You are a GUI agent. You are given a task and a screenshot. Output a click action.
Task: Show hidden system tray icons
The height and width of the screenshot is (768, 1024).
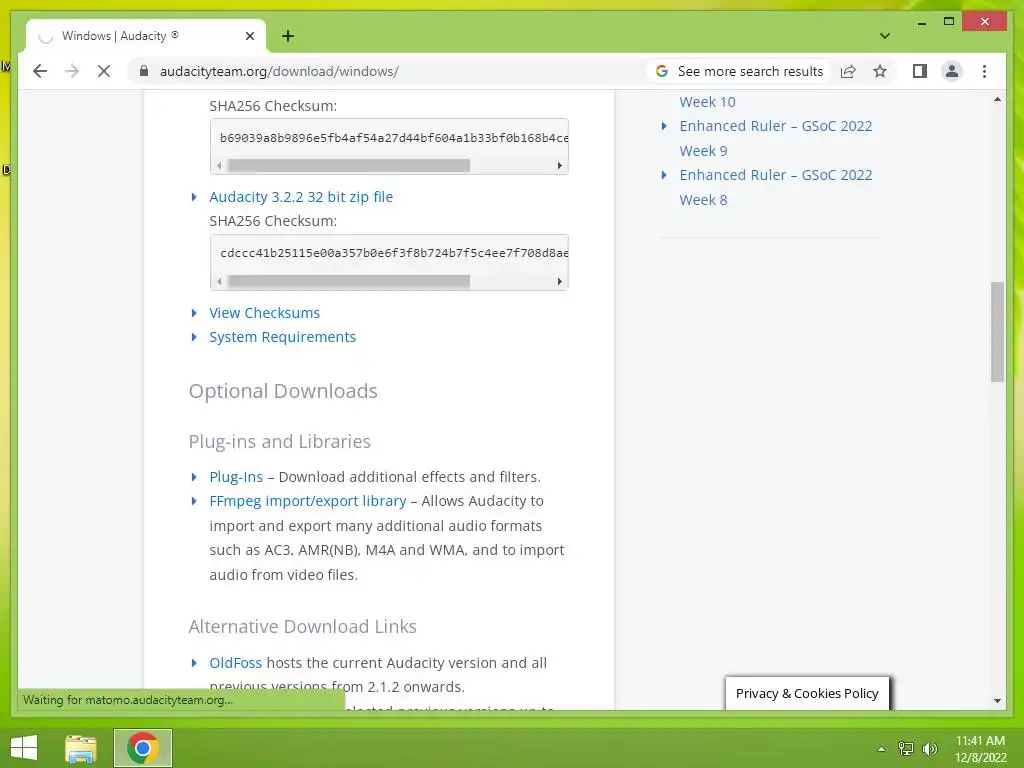[x=881, y=749]
